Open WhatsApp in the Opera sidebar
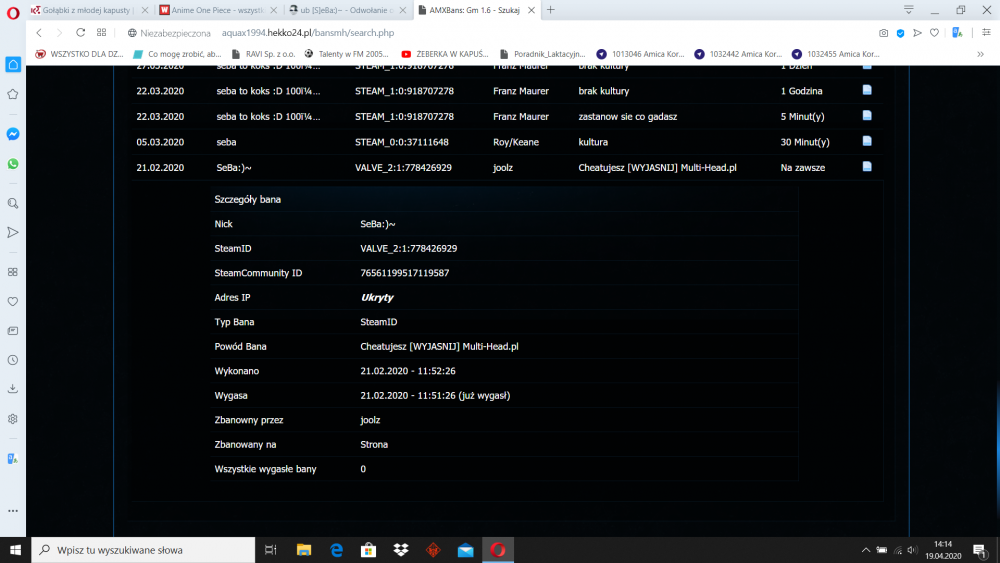1000x563 pixels. (x=13, y=163)
